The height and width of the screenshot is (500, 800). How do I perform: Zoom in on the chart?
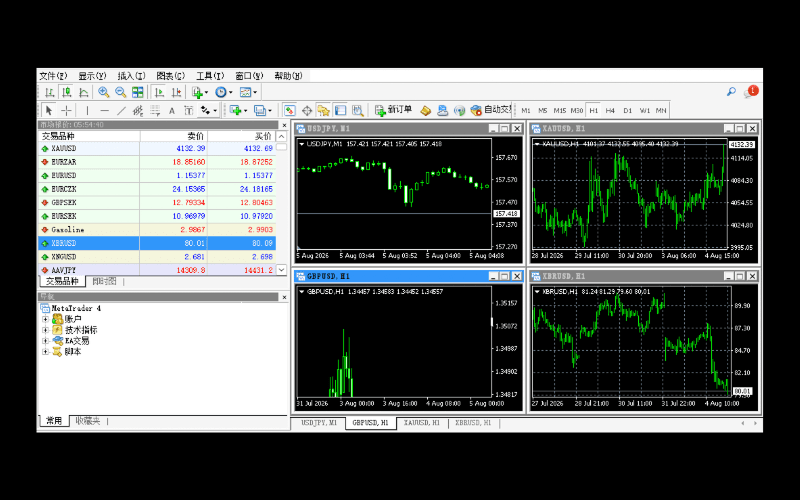pyautogui.click(x=104, y=92)
